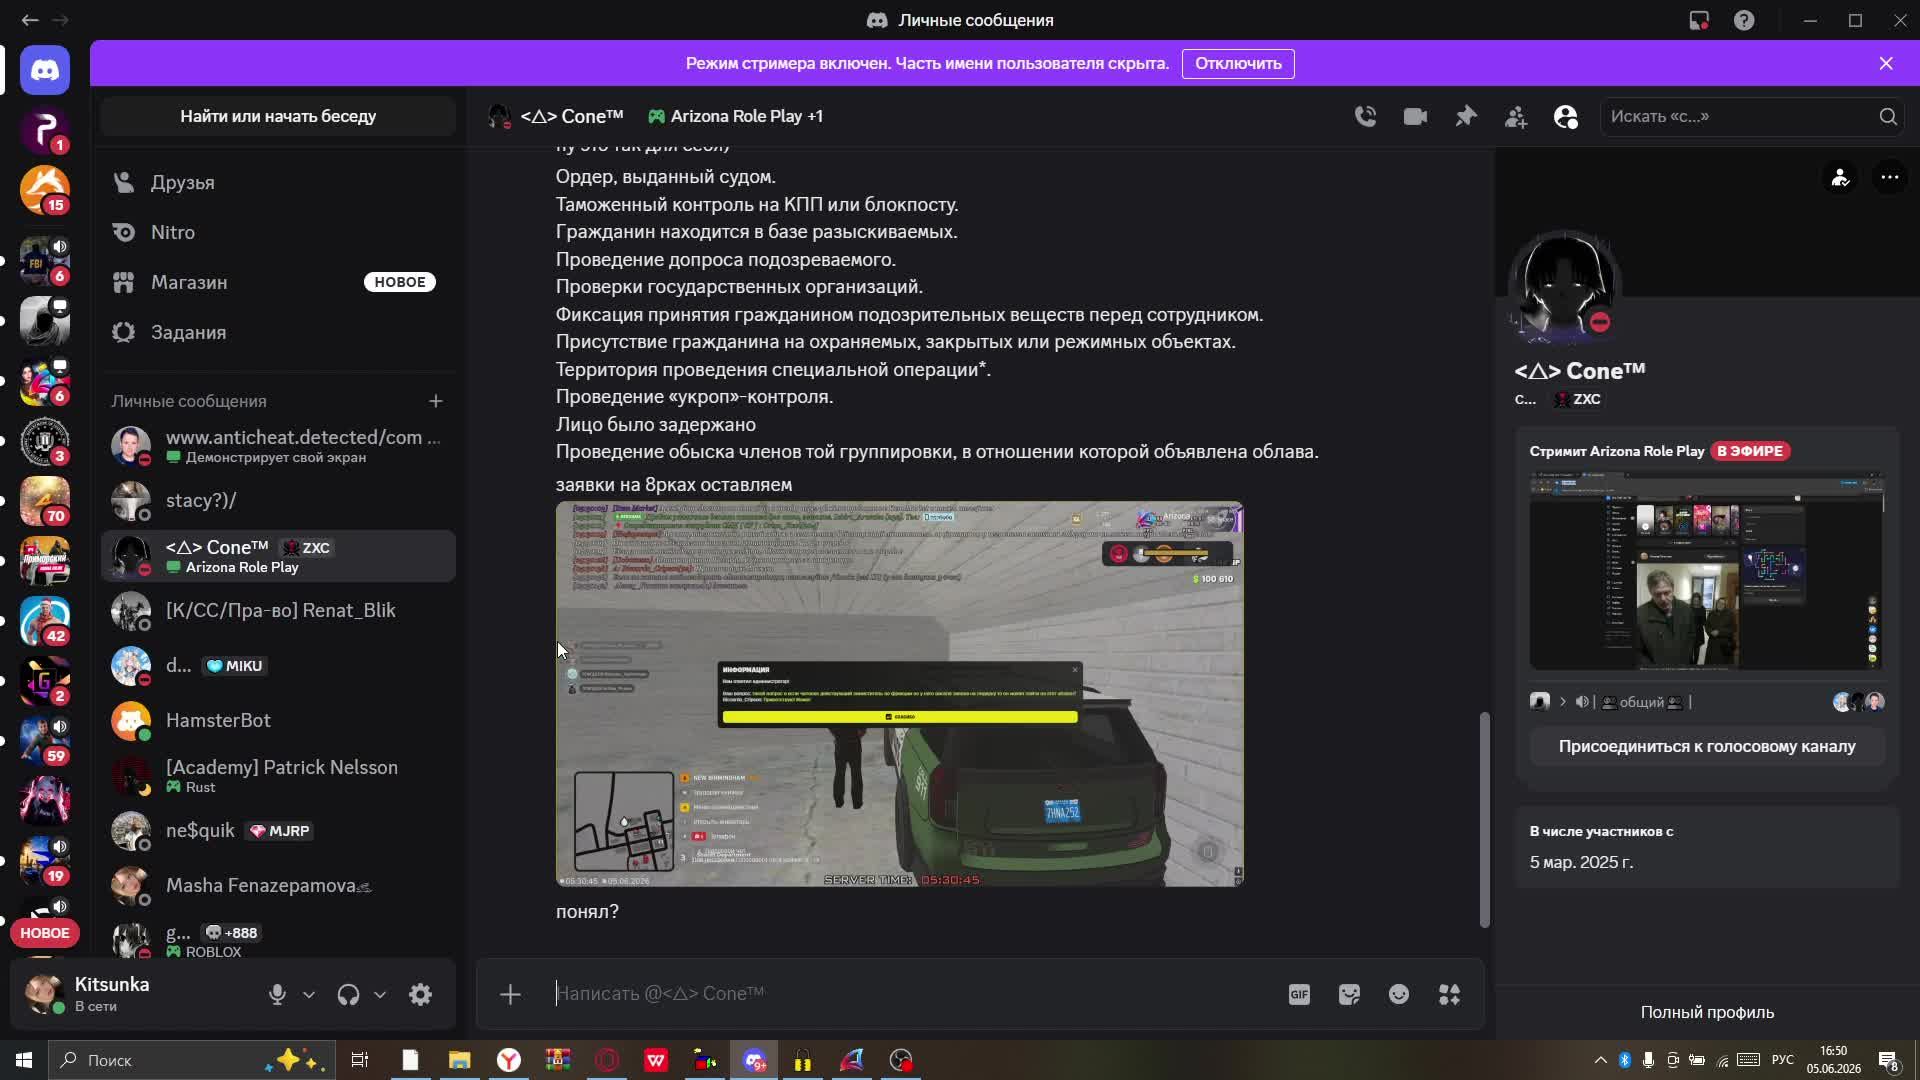Navigate back with the arrow
This screenshot has height=1080, width=1920.
tap(30, 20)
